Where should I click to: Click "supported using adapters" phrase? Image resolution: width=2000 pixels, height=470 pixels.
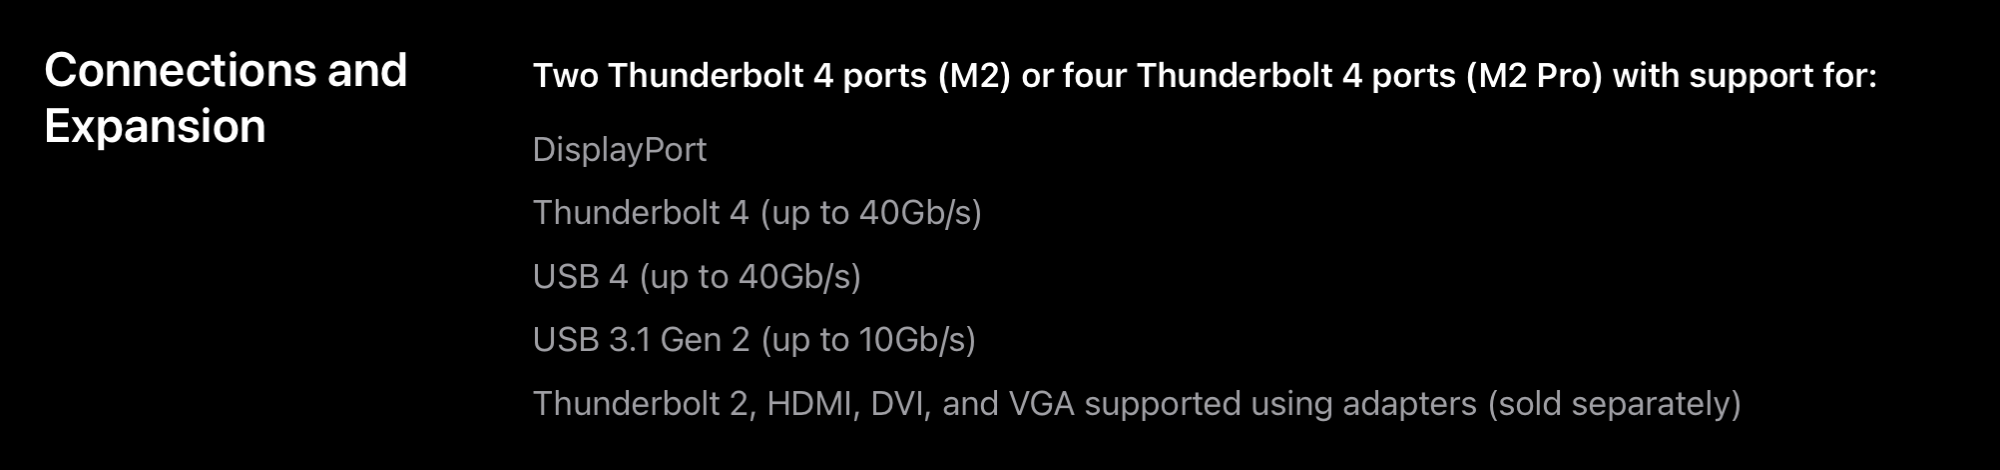pos(1280,405)
